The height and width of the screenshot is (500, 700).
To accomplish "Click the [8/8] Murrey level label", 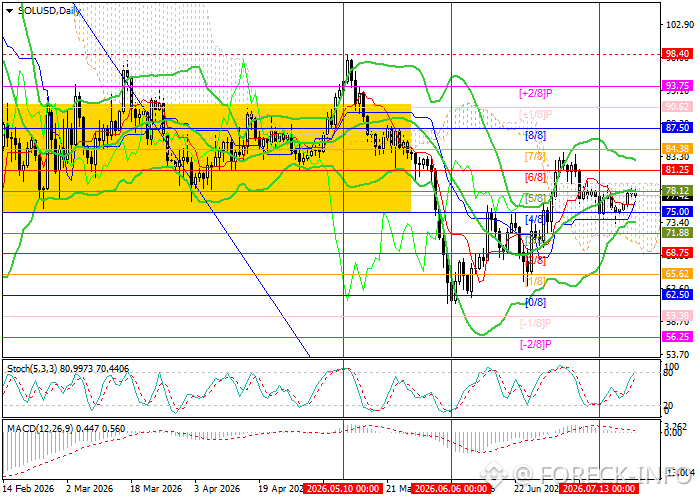I will tap(535, 135).
